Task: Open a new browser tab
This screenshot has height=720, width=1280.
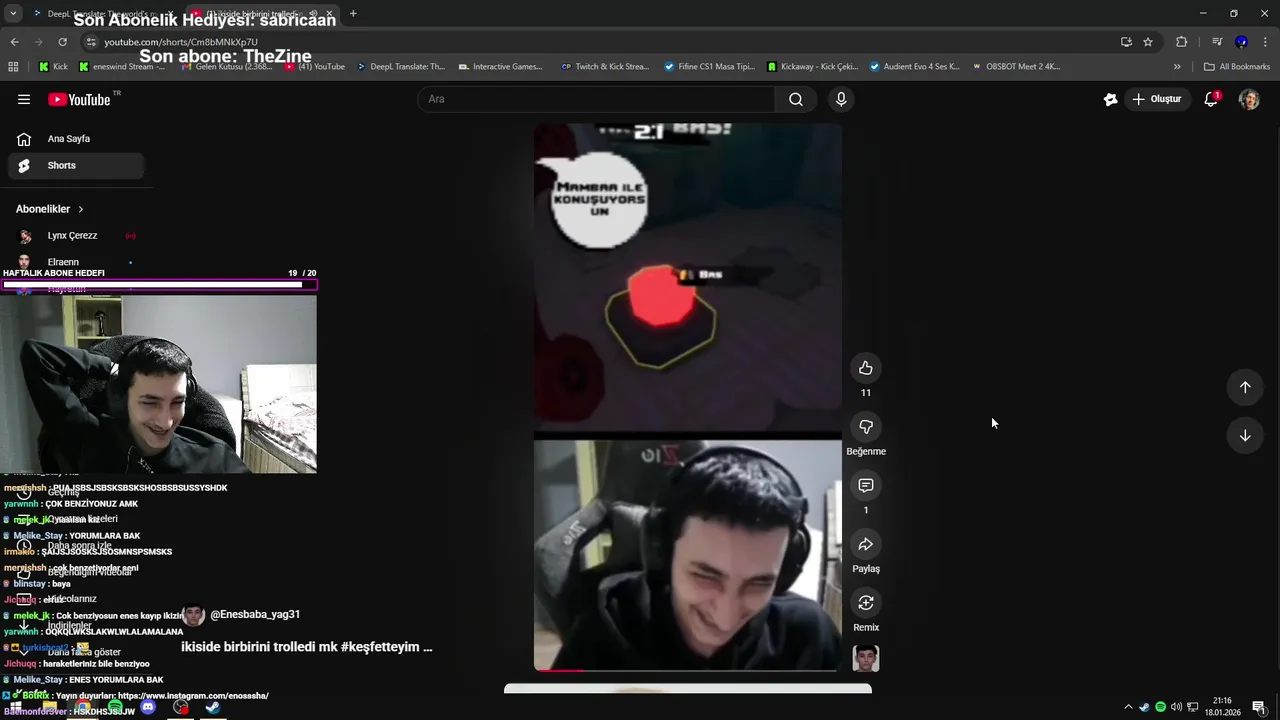Action: [x=353, y=14]
